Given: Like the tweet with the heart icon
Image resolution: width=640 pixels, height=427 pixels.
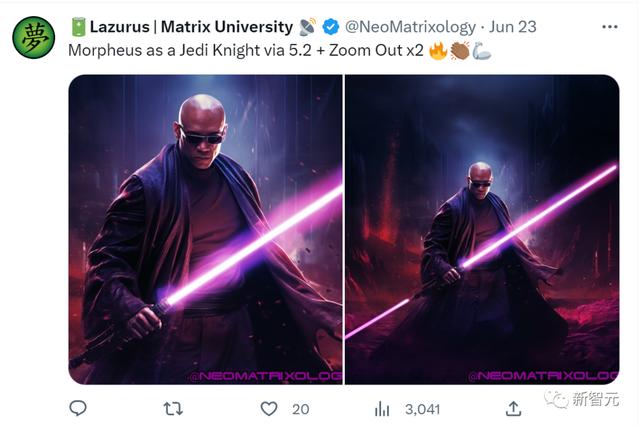Looking at the screenshot, I should (x=268, y=408).
